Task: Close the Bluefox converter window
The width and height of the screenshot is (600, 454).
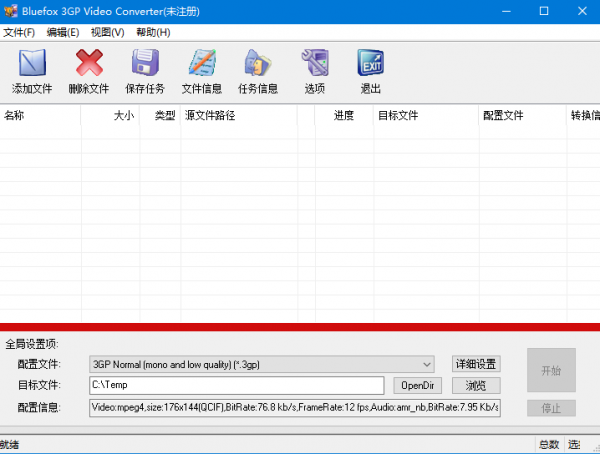Action: 582,11
